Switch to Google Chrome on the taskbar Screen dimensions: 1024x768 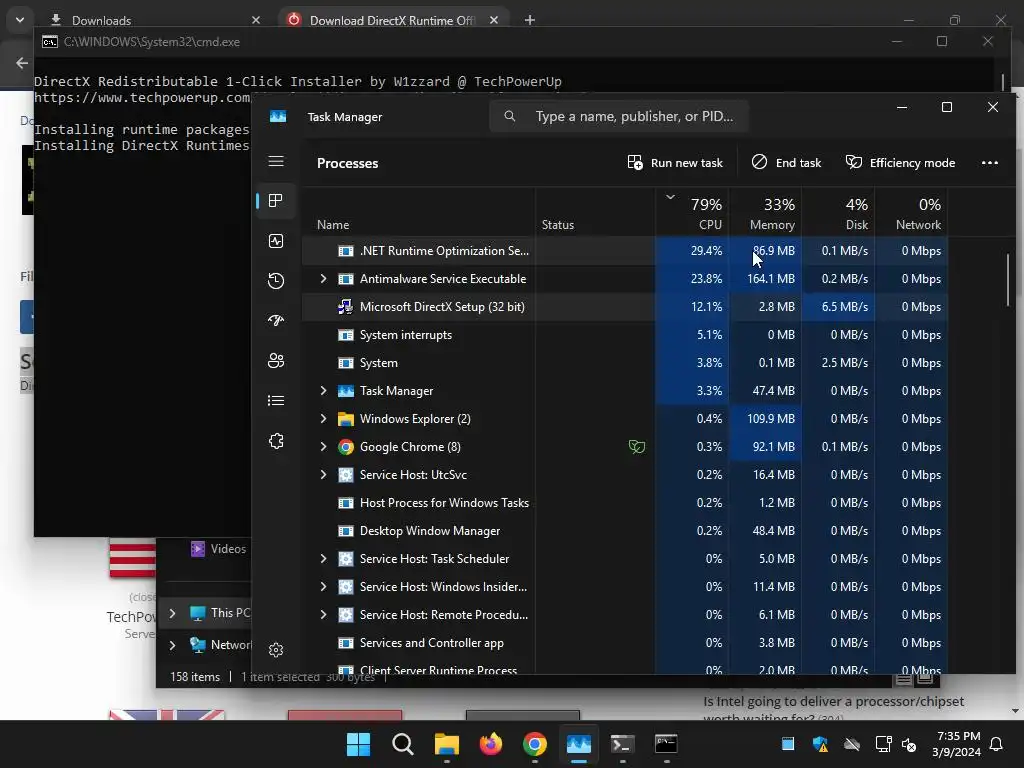[x=535, y=744]
